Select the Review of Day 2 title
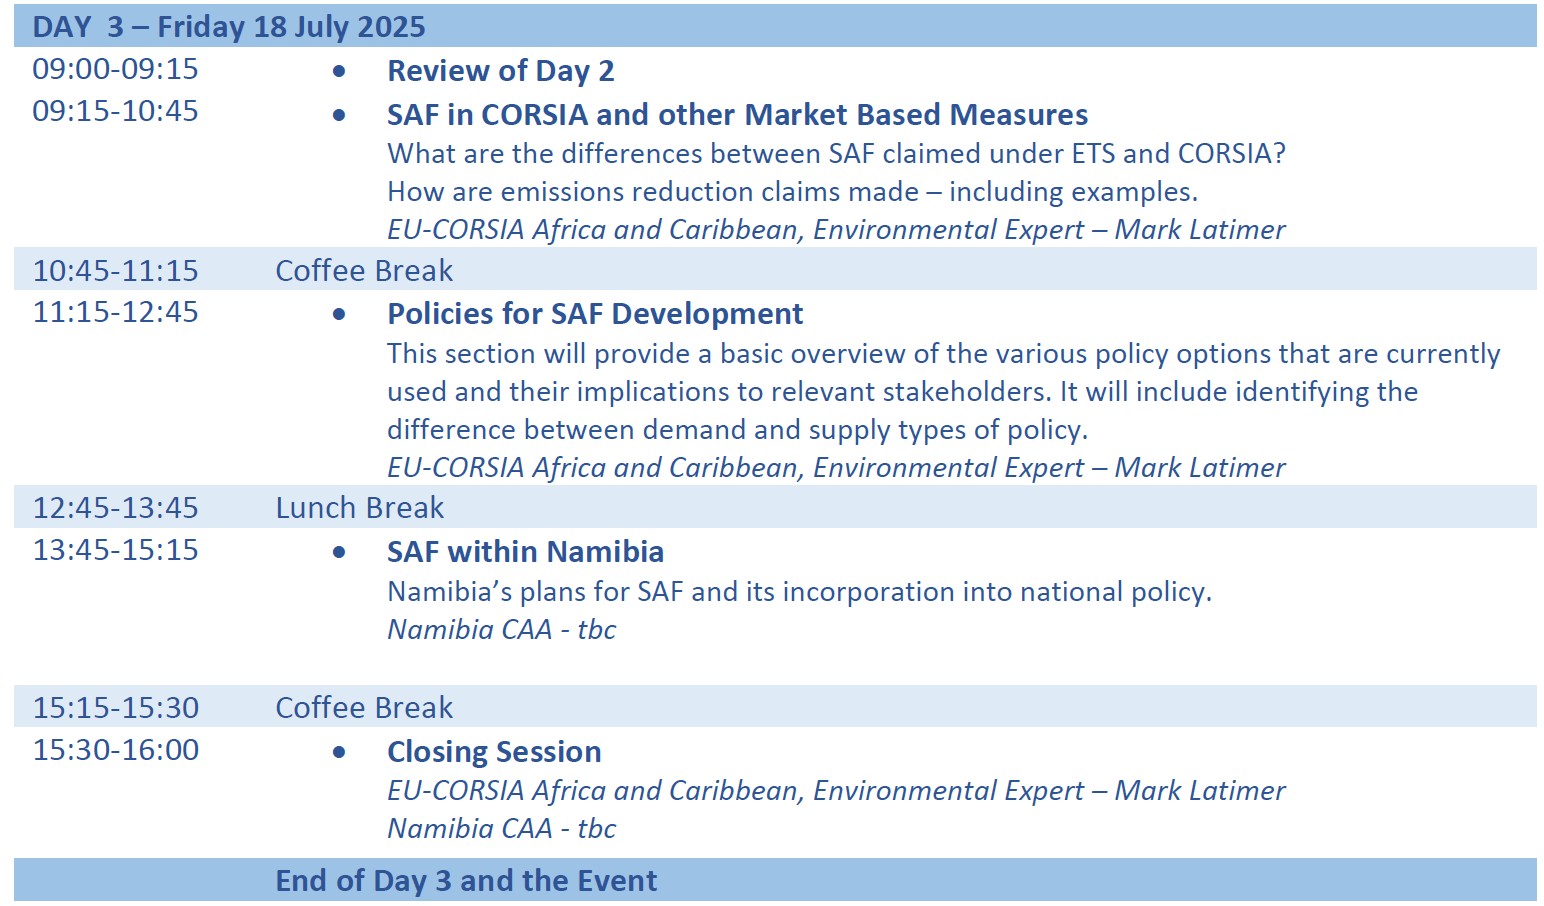 click(x=500, y=71)
